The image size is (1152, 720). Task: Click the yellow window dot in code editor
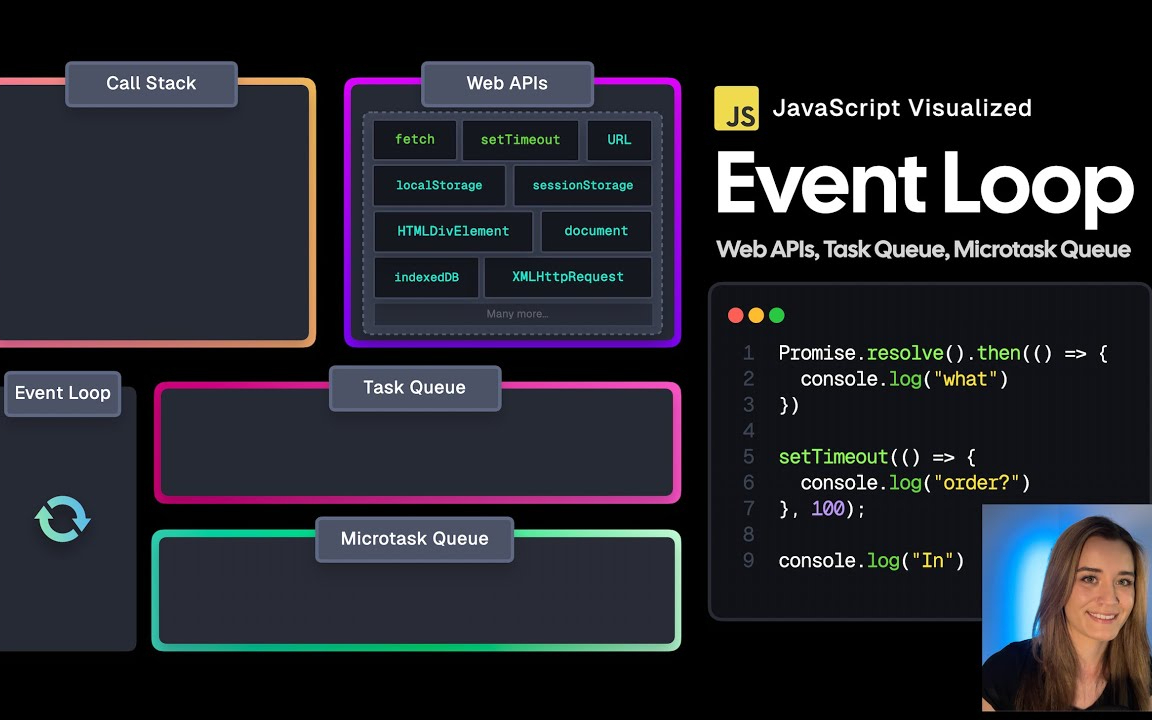[756, 315]
